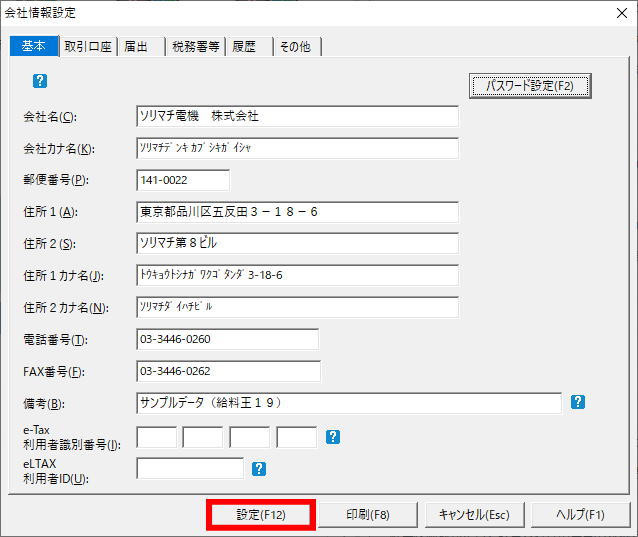
Task: Click the help icon next to eLTAX user ID
Action: coord(259,468)
